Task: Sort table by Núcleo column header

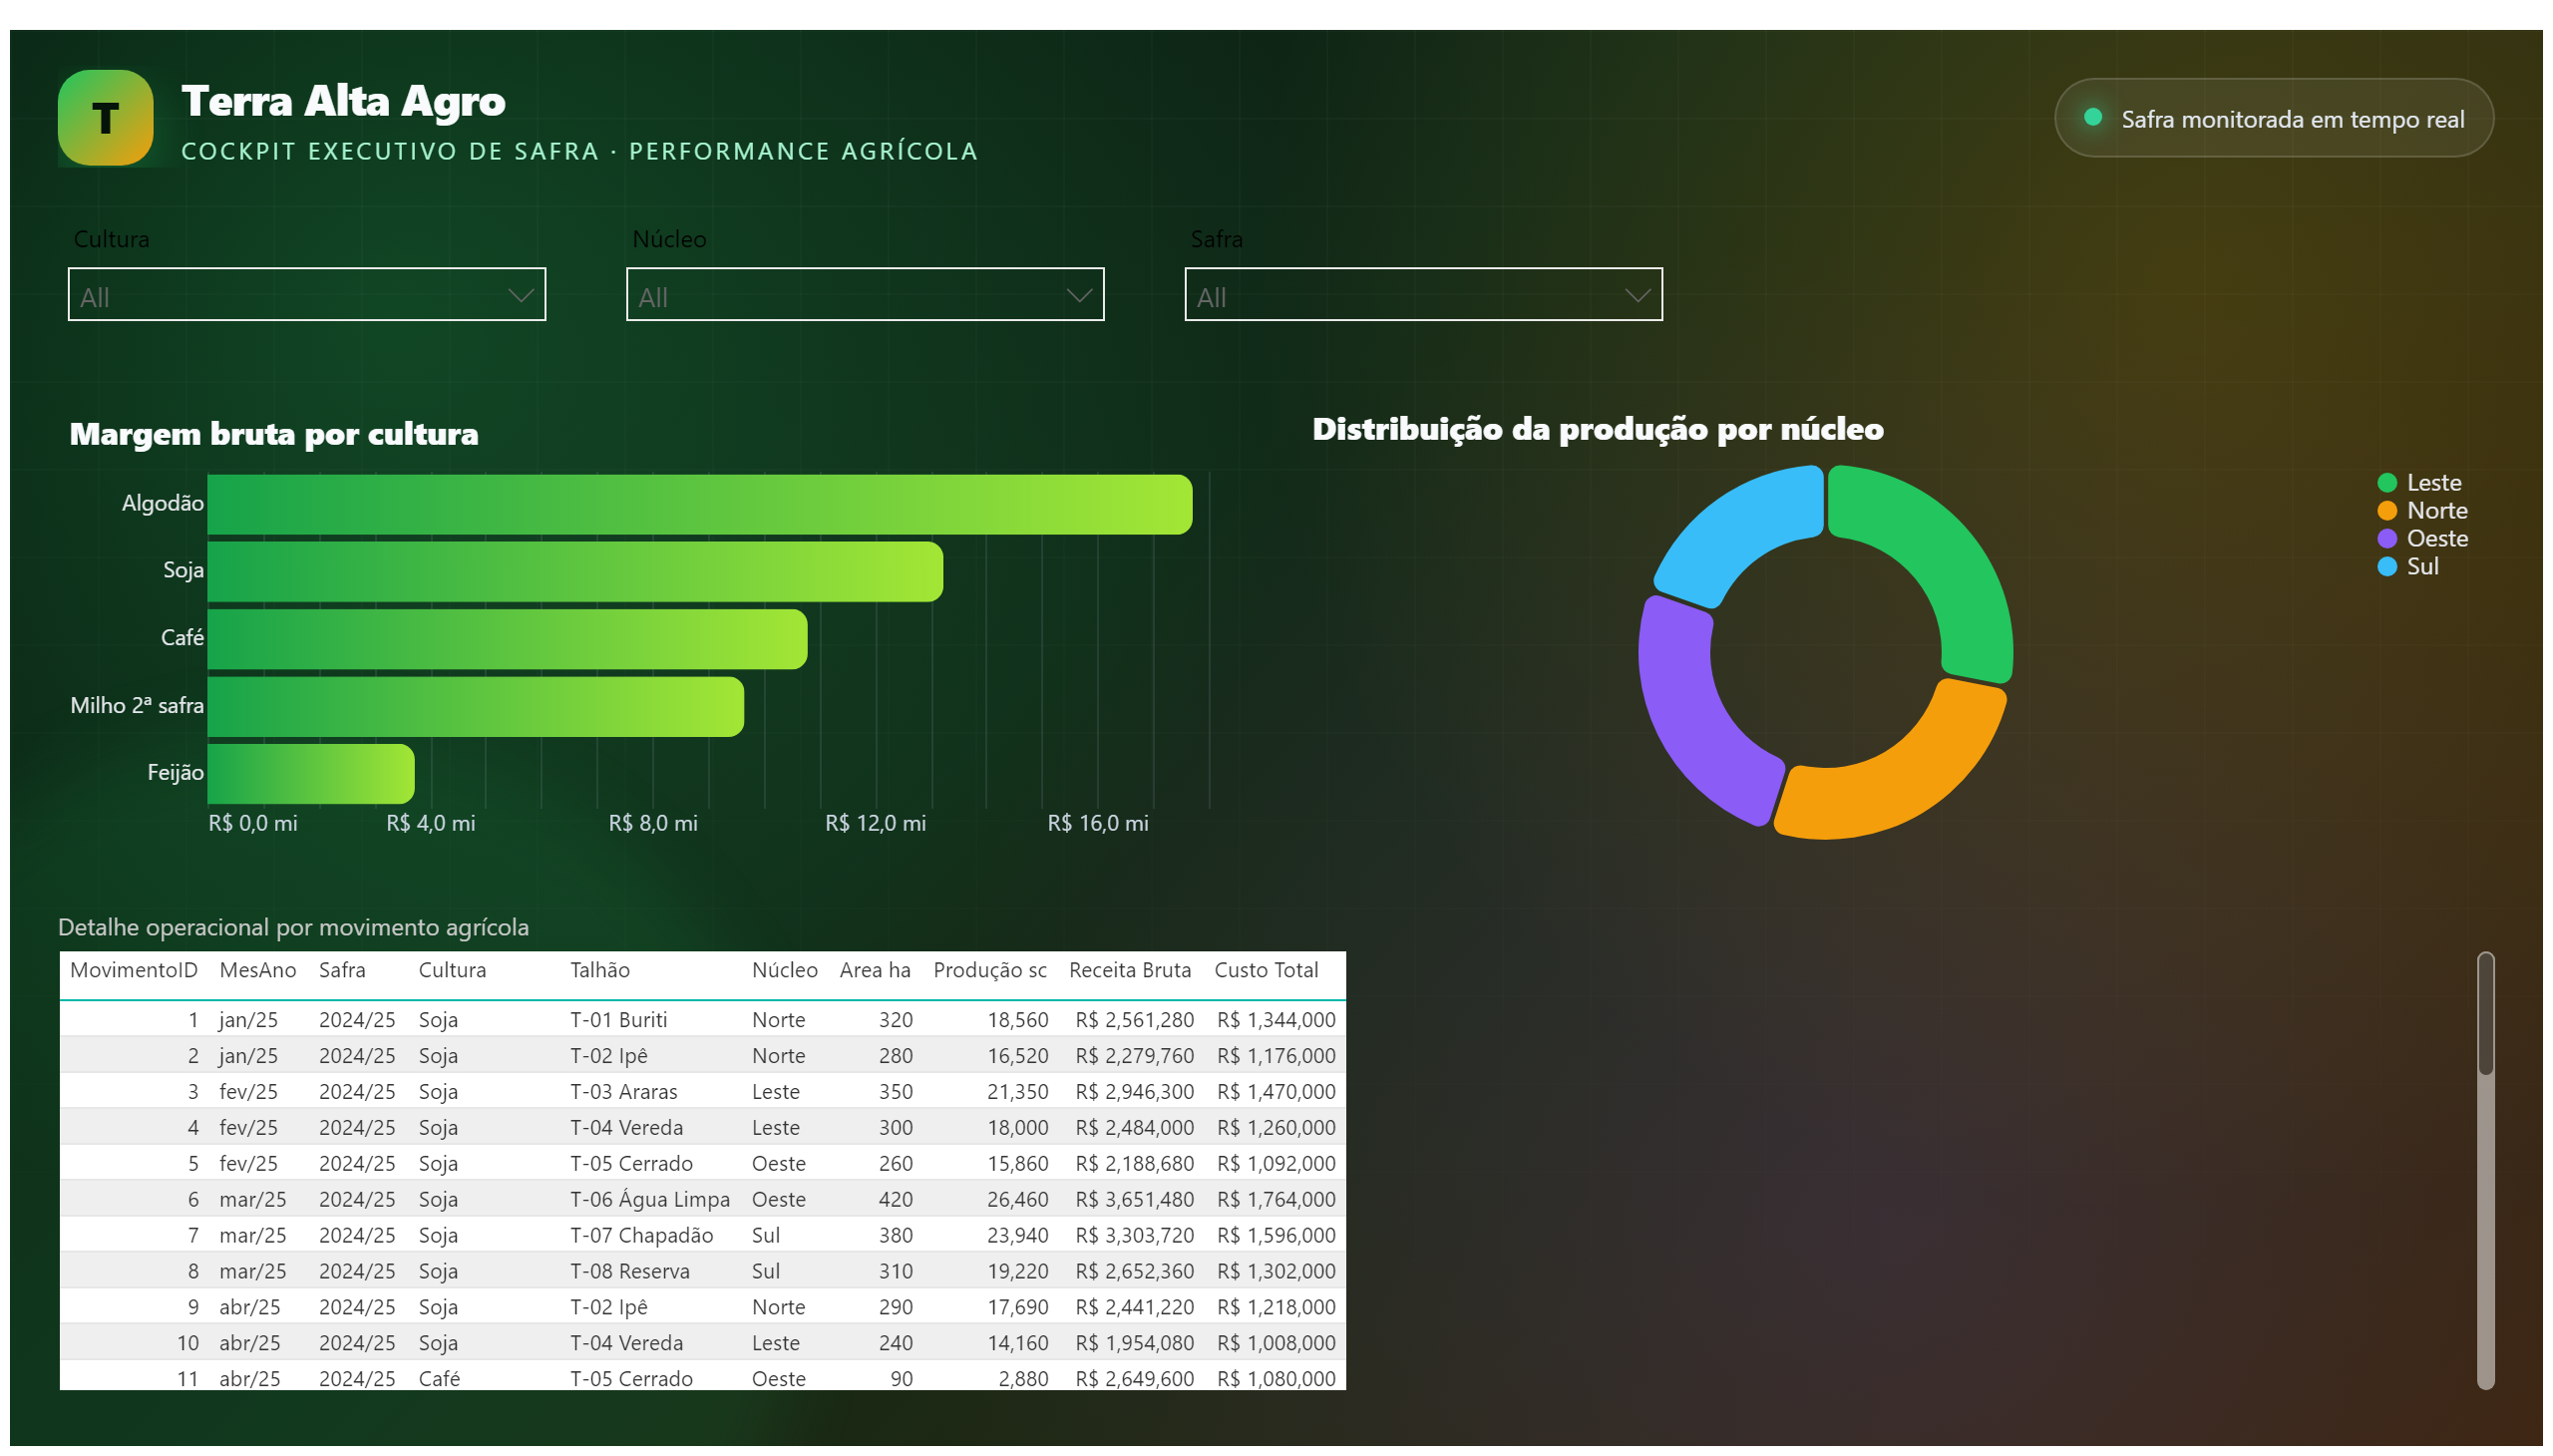Action: [785, 971]
